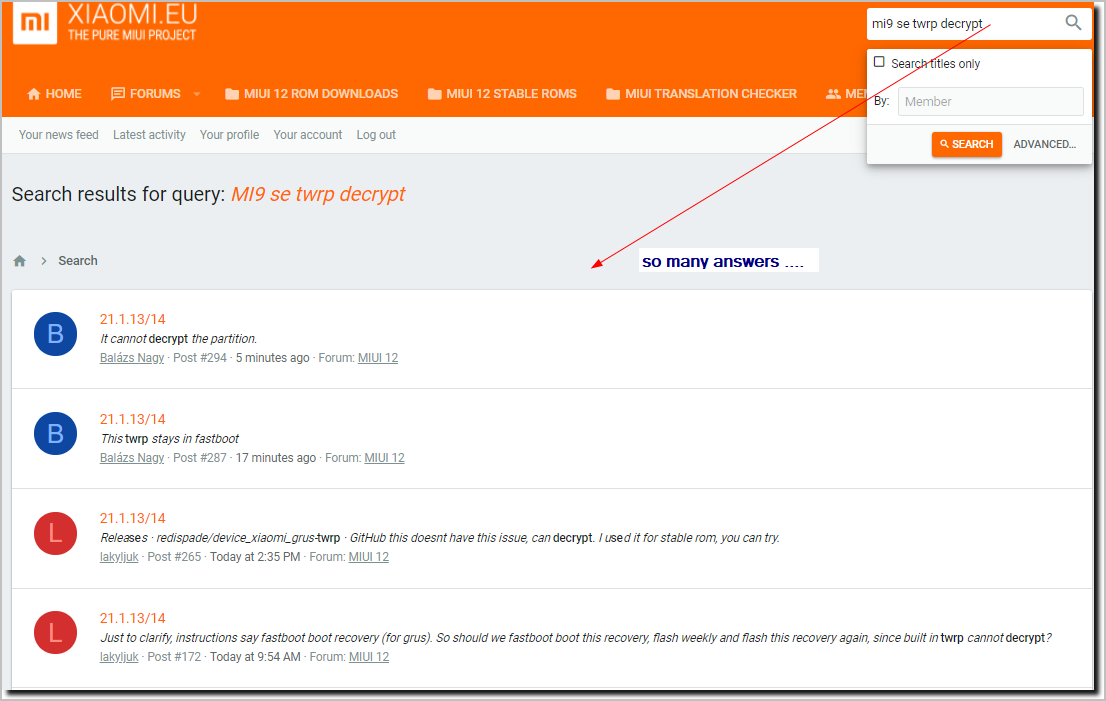The height and width of the screenshot is (701, 1106).
Task: Open MIUI 12 Stable ROMs menu
Action: tap(502, 94)
